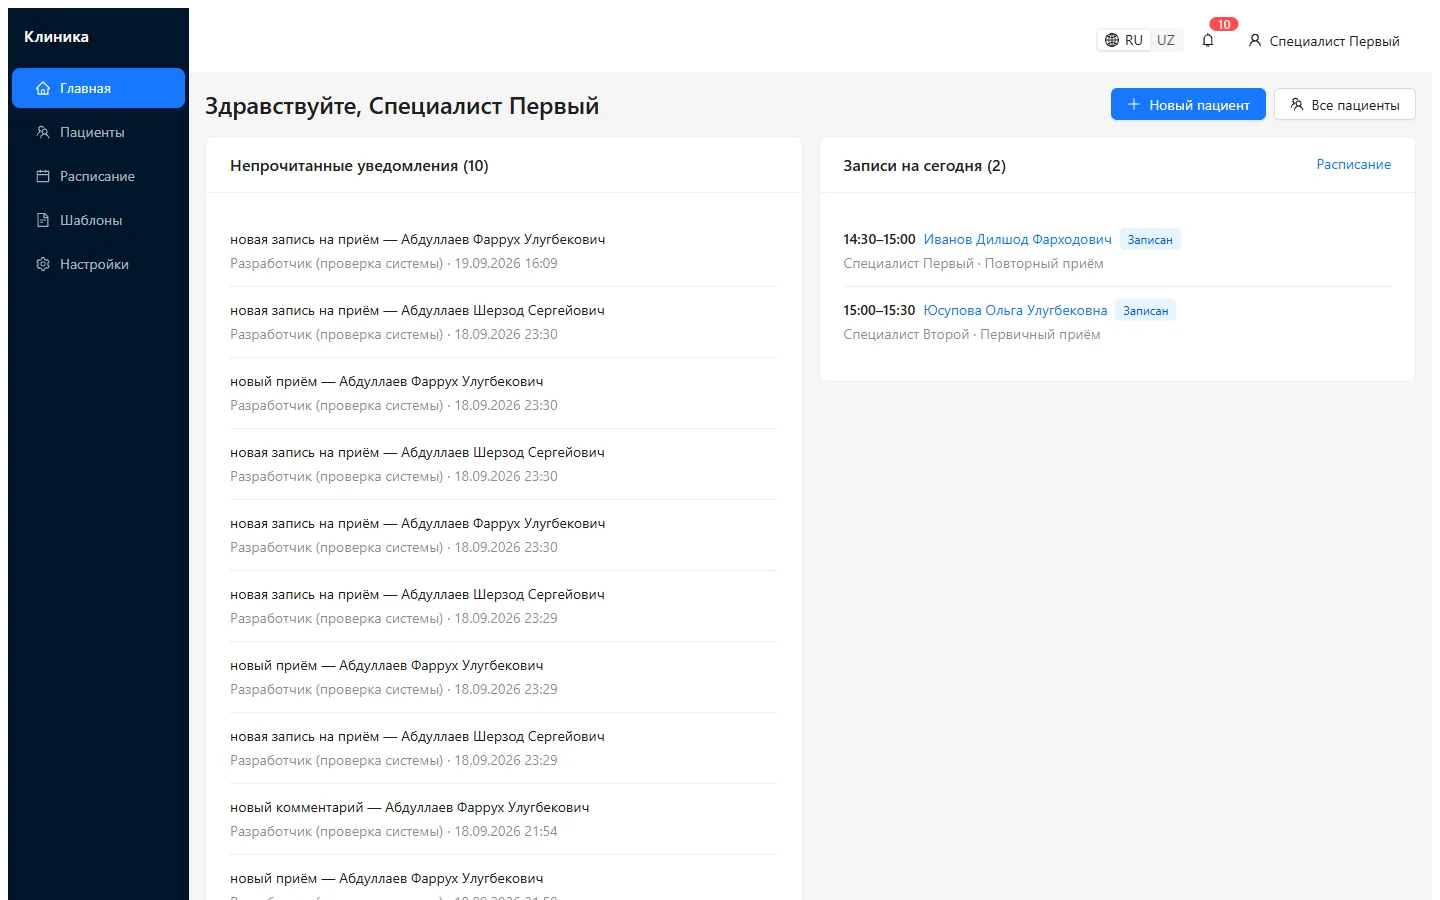
Task: Click the calendar icon for Расписание in sidebar
Action: tap(43, 176)
